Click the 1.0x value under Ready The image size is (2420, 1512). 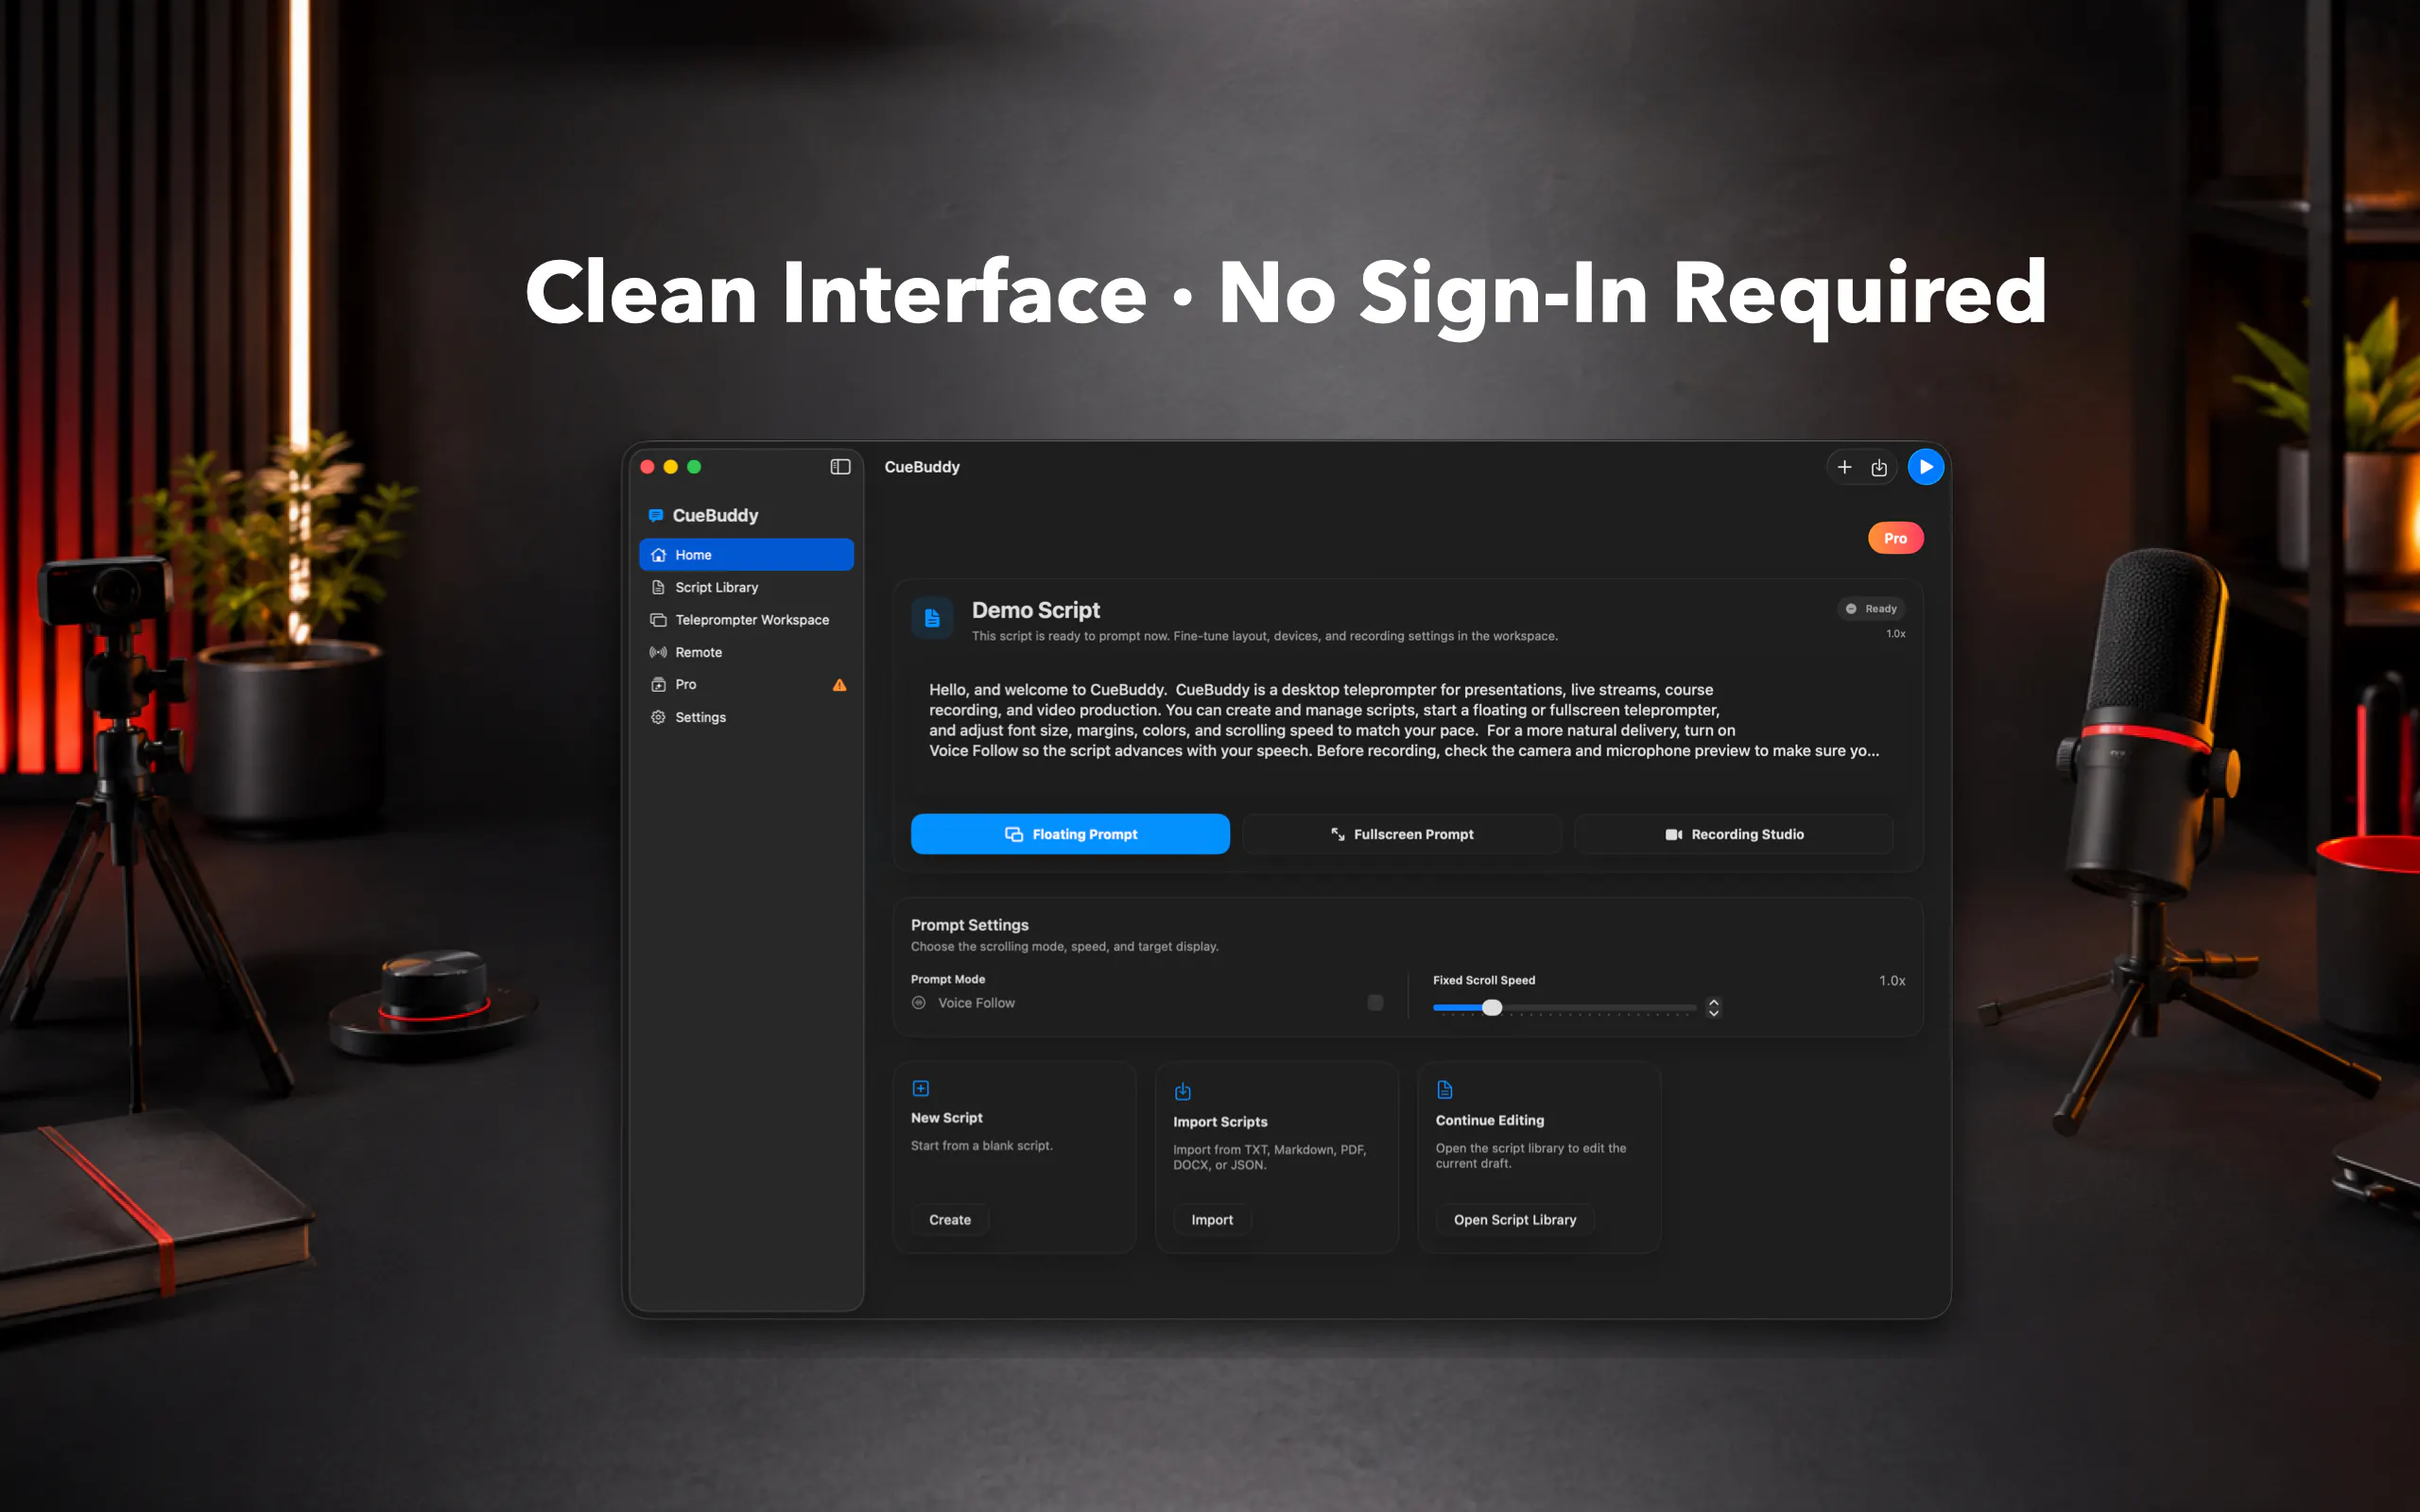[x=1896, y=634]
